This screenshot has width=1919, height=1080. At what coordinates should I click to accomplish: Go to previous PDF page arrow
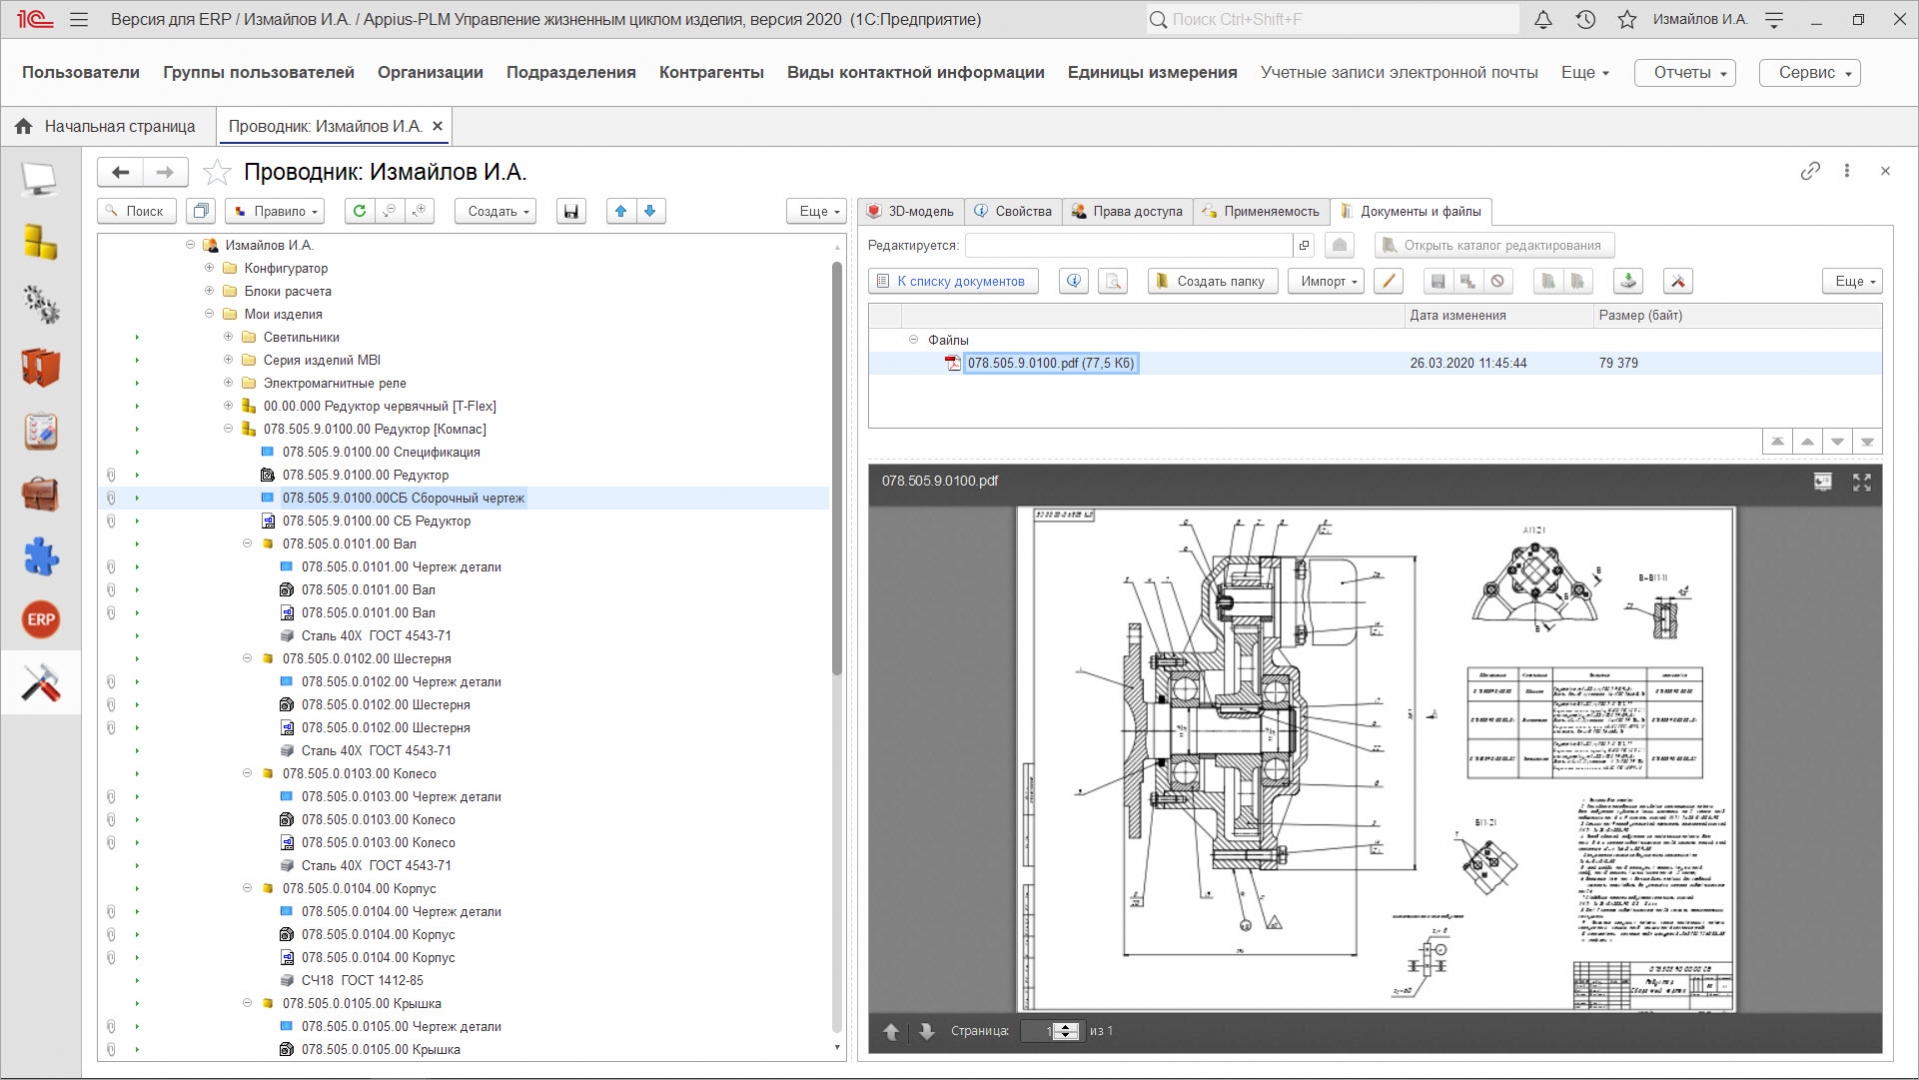pyautogui.click(x=891, y=1031)
